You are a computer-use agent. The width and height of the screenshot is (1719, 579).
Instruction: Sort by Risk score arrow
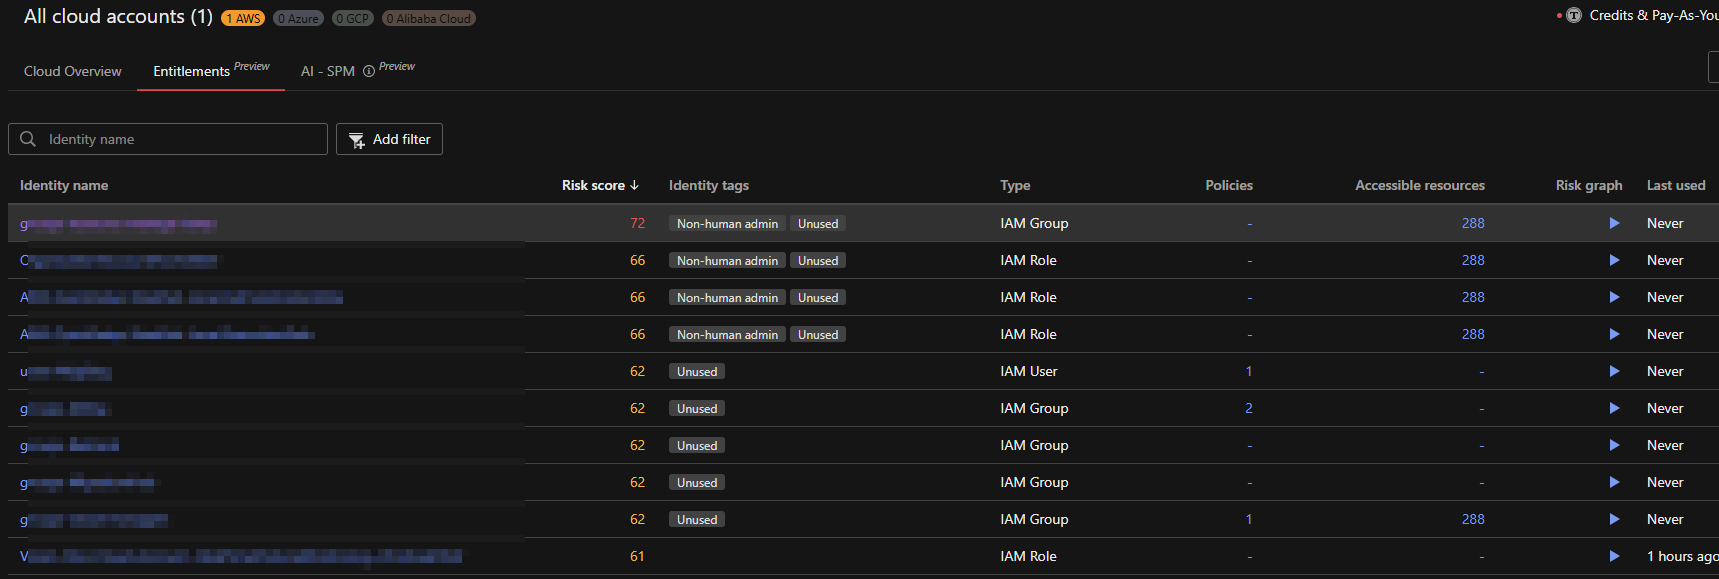pos(634,185)
